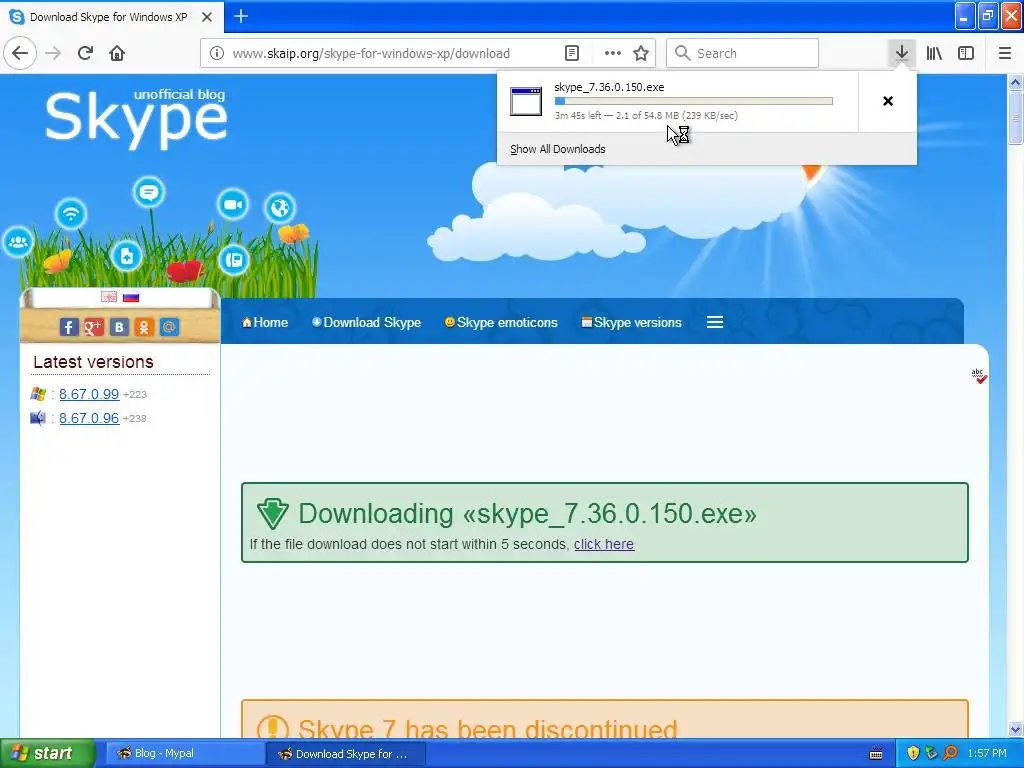This screenshot has height=768, width=1024.
Task: Select Download Skype for taskbar button
Action: (345, 754)
